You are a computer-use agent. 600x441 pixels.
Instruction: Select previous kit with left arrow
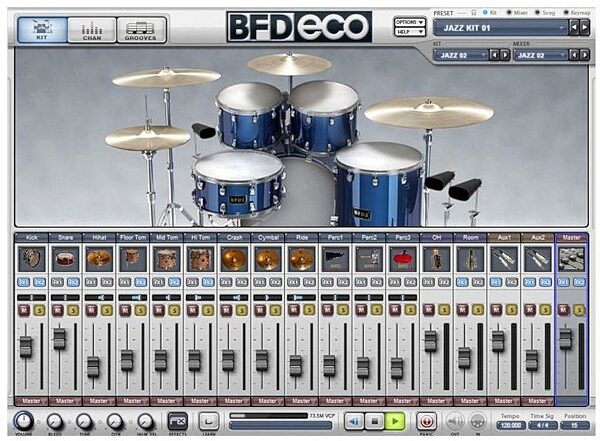click(494, 55)
